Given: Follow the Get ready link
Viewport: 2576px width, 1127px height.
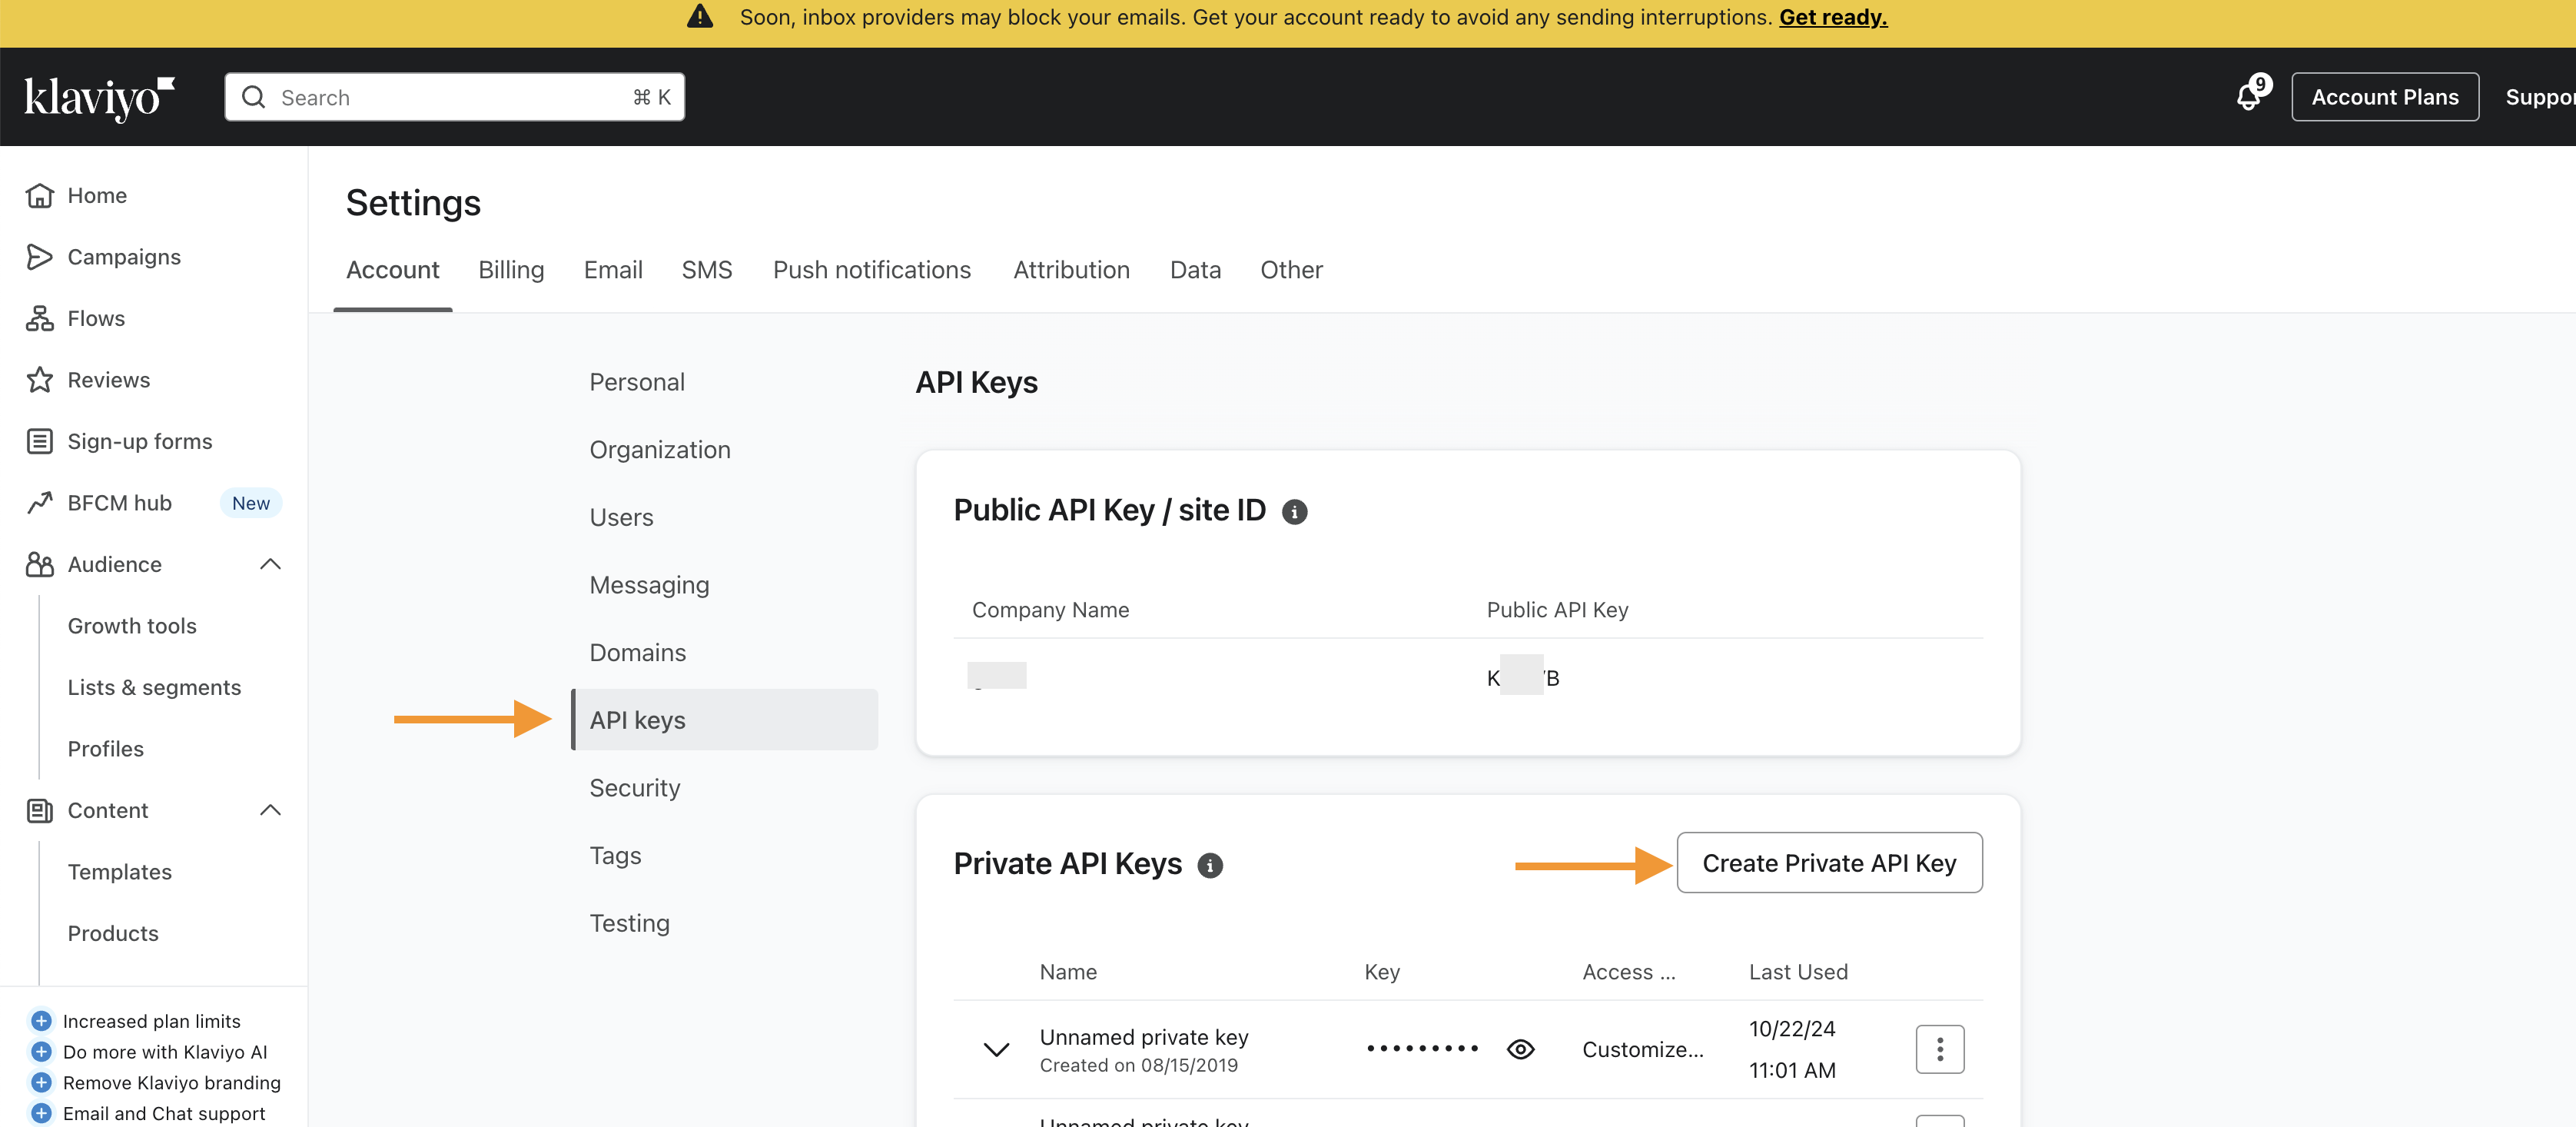Looking at the screenshot, I should point(1833,17).
